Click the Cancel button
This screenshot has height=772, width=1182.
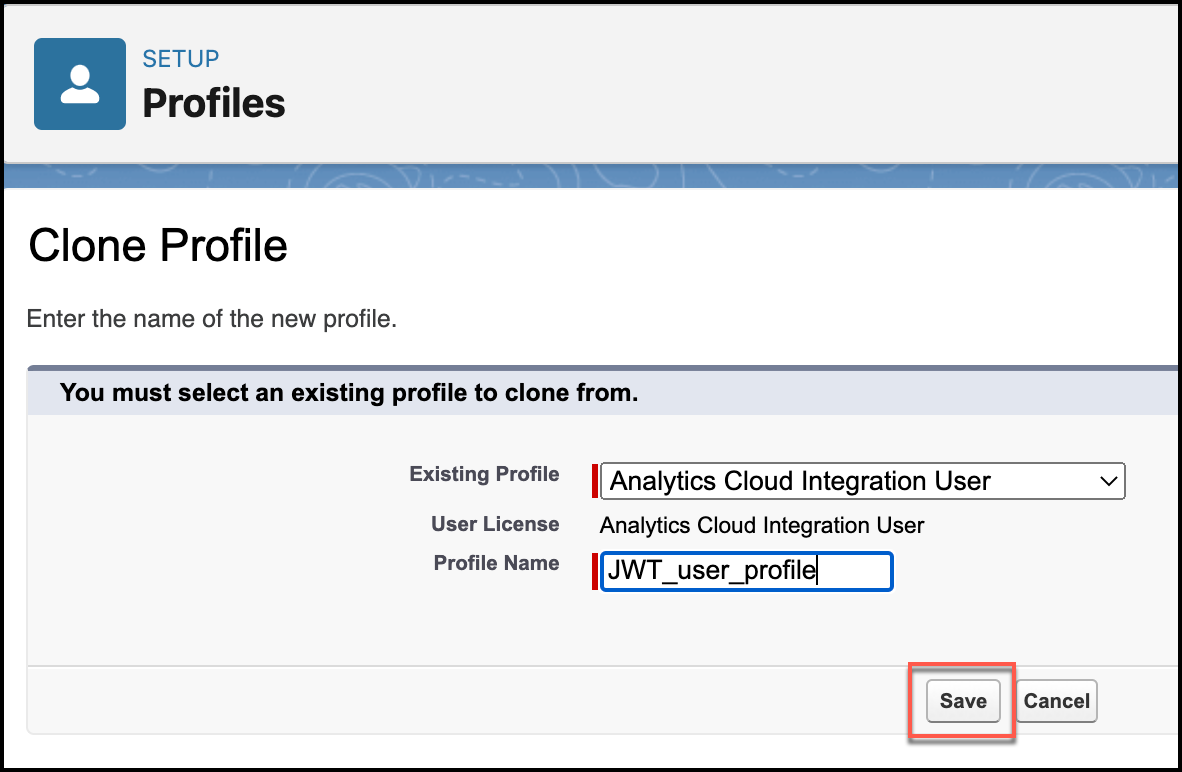point(1056,701)
